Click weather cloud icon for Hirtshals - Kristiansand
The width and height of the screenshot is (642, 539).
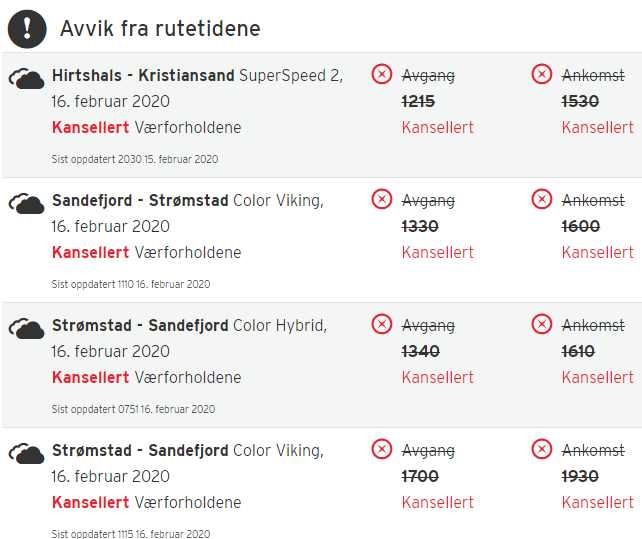point(27,79)
